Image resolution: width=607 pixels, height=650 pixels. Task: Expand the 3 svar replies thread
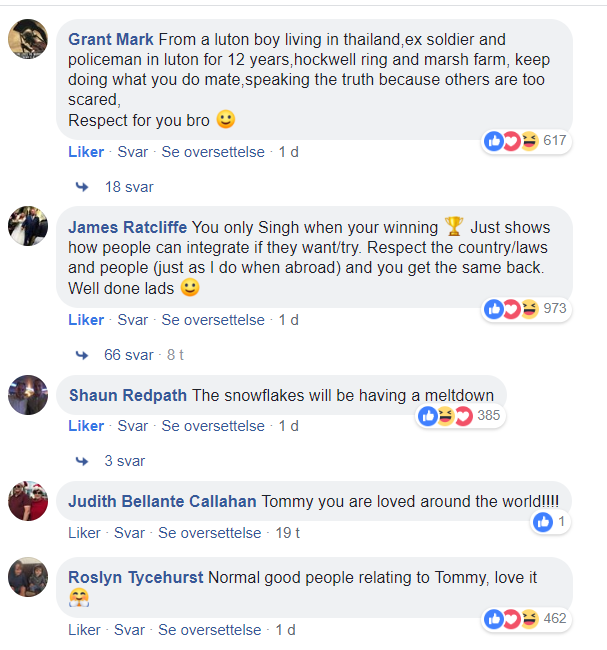[x=124, y=461]
